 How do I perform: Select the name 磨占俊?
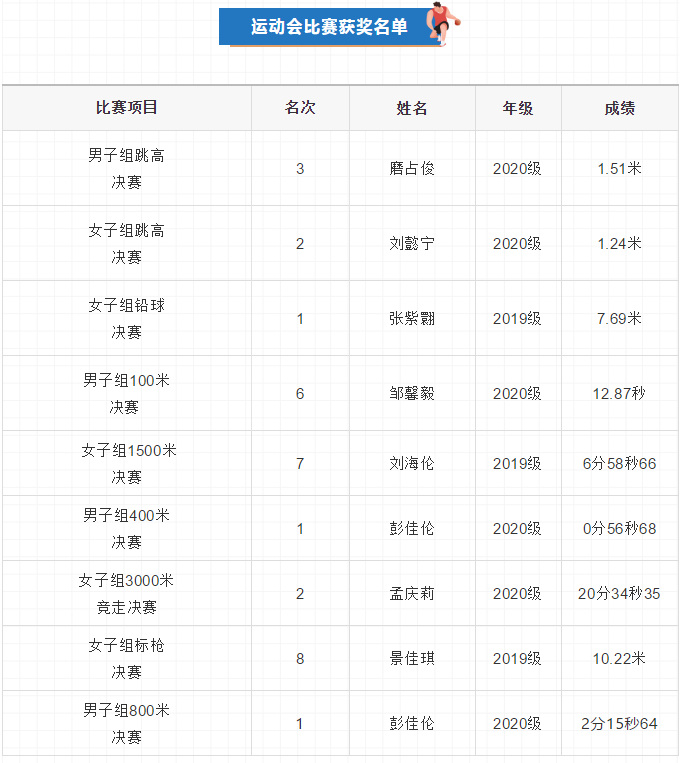[x=412, y=169]
